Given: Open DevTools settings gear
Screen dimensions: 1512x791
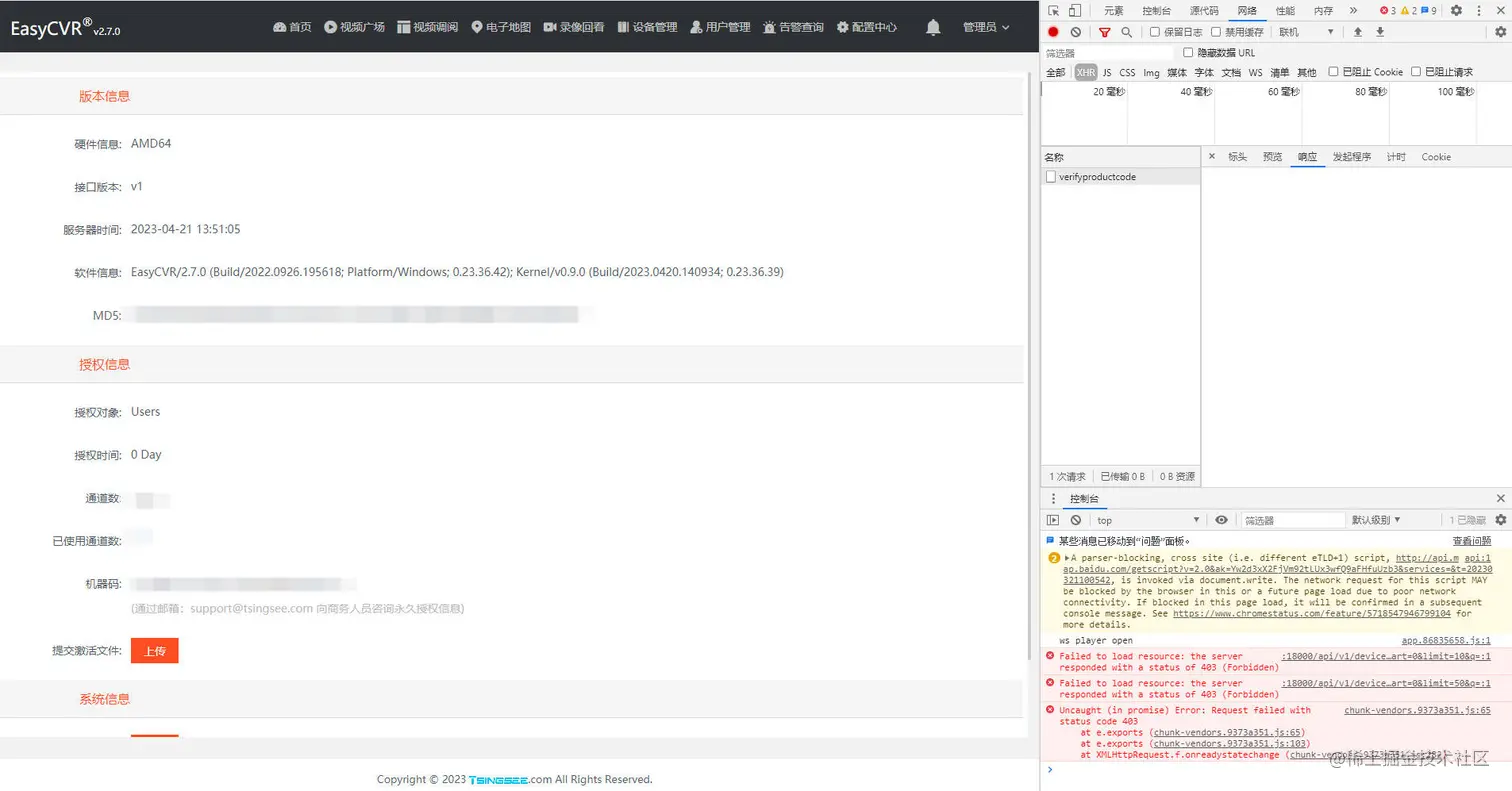Looking at the screenshot, I should click(x=1456, y=10).
